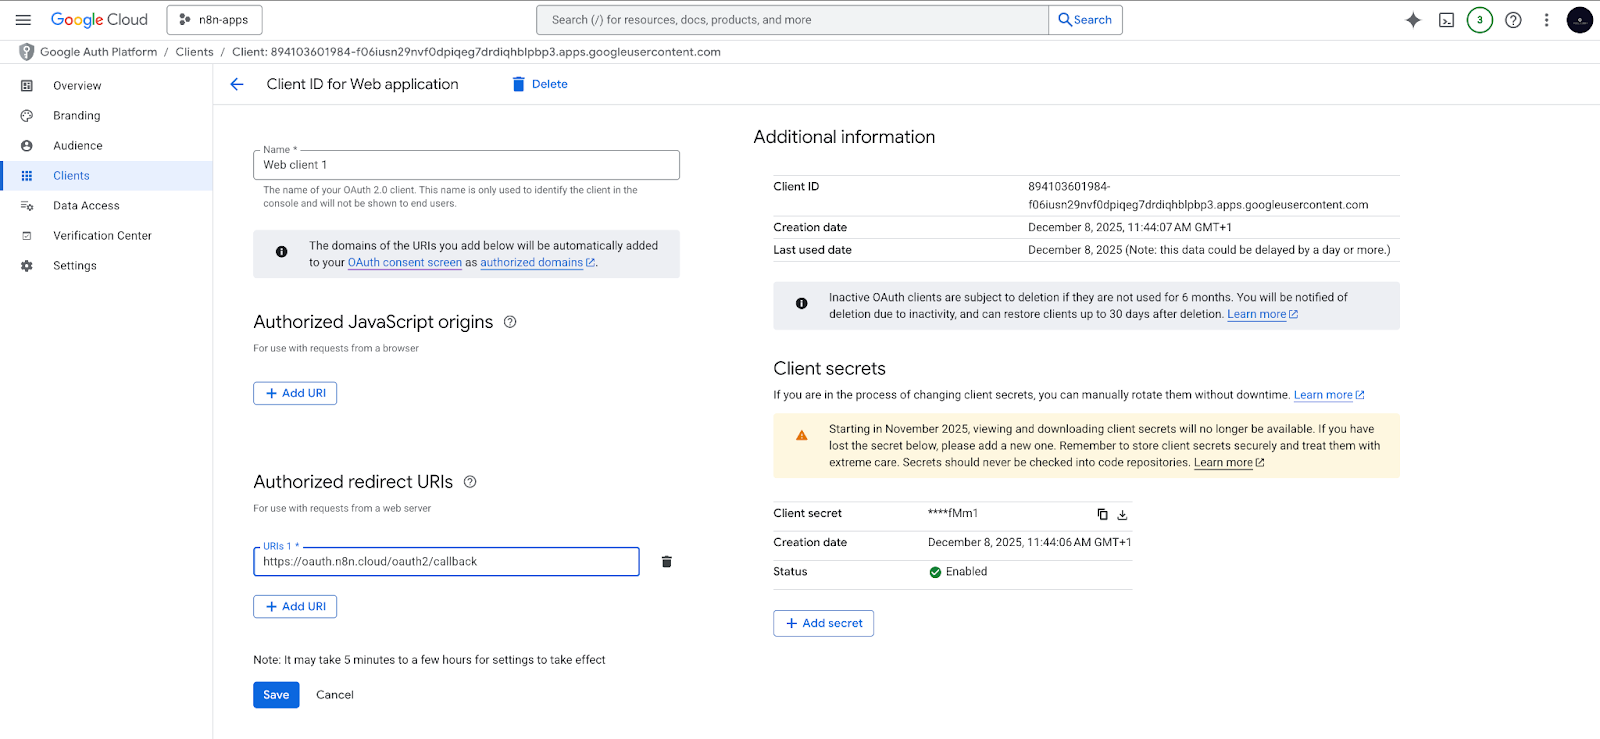Click the Google Cloud logo
The image size is (1600, 739).
[99, 20]
